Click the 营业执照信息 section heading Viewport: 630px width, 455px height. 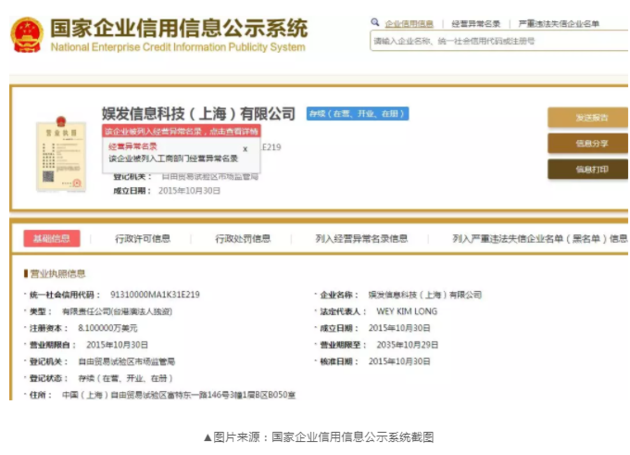click(x=55, y=274)
